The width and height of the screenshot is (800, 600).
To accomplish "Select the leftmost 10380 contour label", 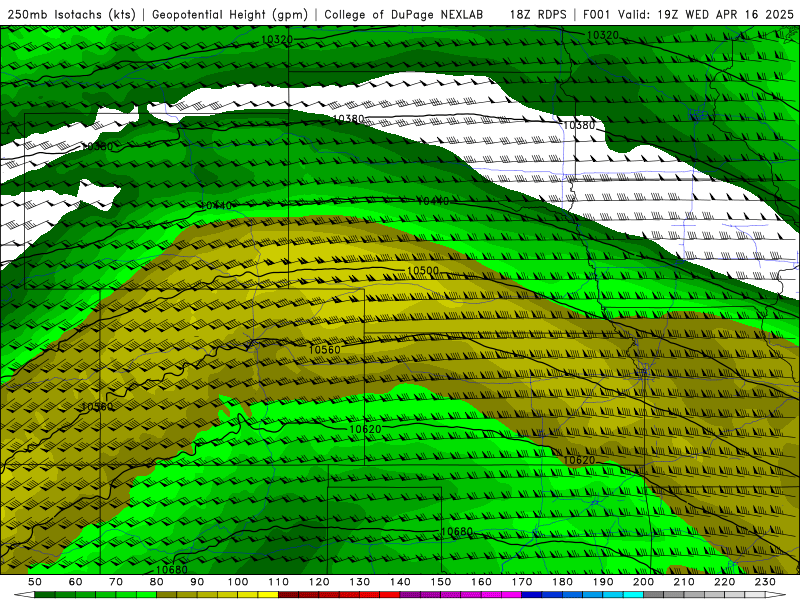I will 97,146.
